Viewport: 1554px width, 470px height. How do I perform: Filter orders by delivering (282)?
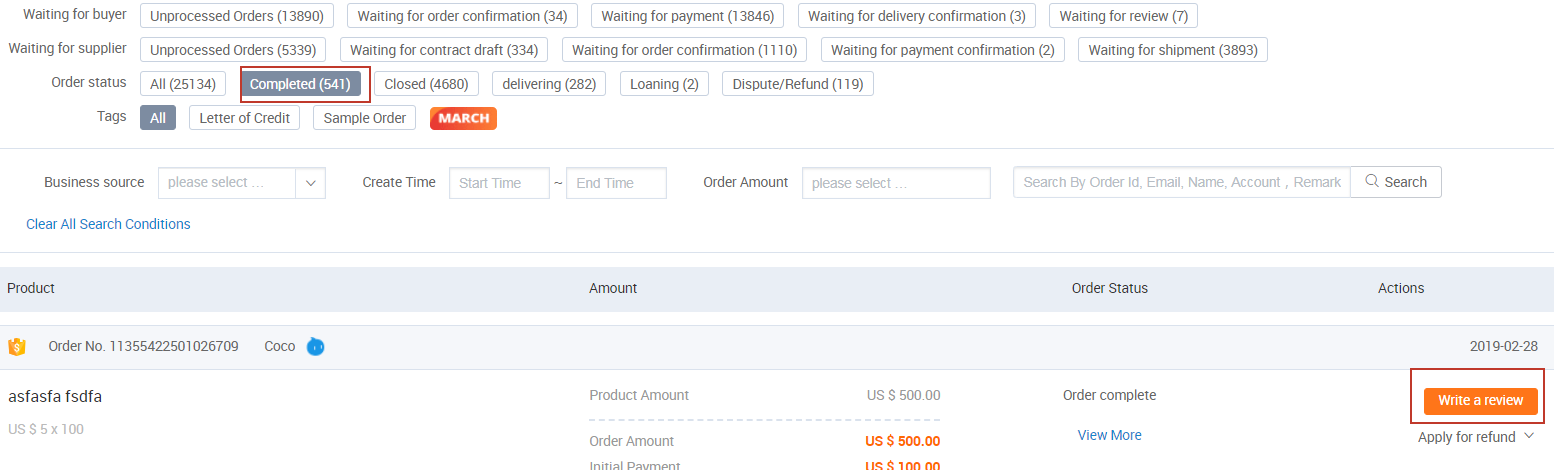pyautogui.click(x=549, y=84)
